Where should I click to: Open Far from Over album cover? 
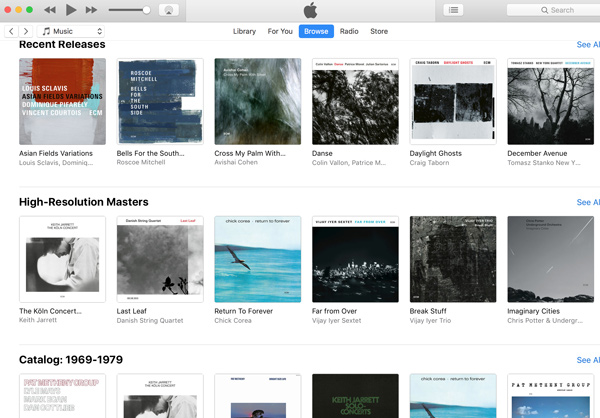pyautogui.click(x=355, y=259)
